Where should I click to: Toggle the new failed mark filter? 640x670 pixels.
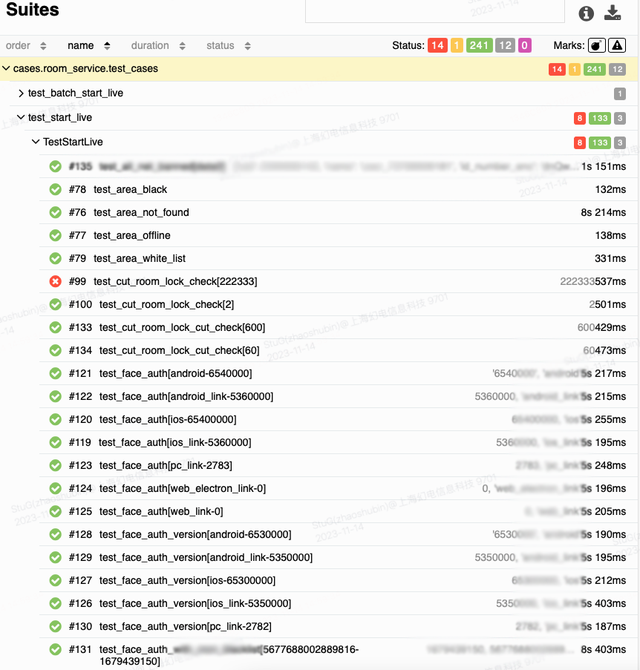pos(617,45)
